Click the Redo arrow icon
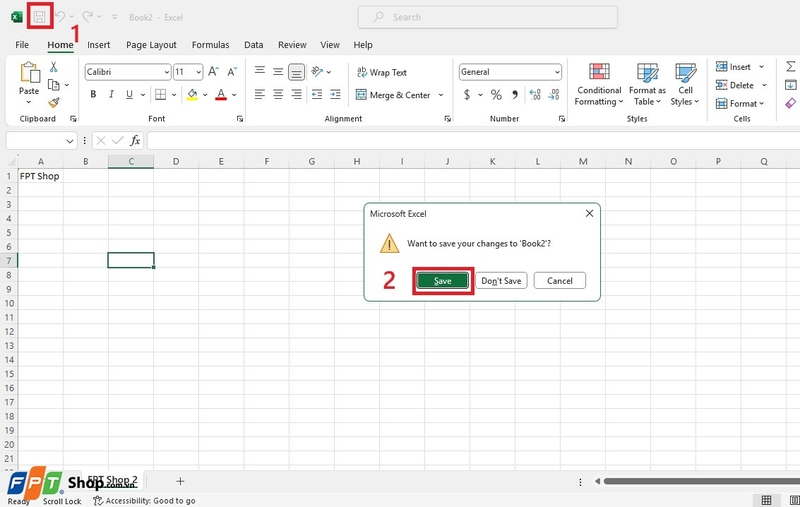800x507 pixels. (88, 17)
